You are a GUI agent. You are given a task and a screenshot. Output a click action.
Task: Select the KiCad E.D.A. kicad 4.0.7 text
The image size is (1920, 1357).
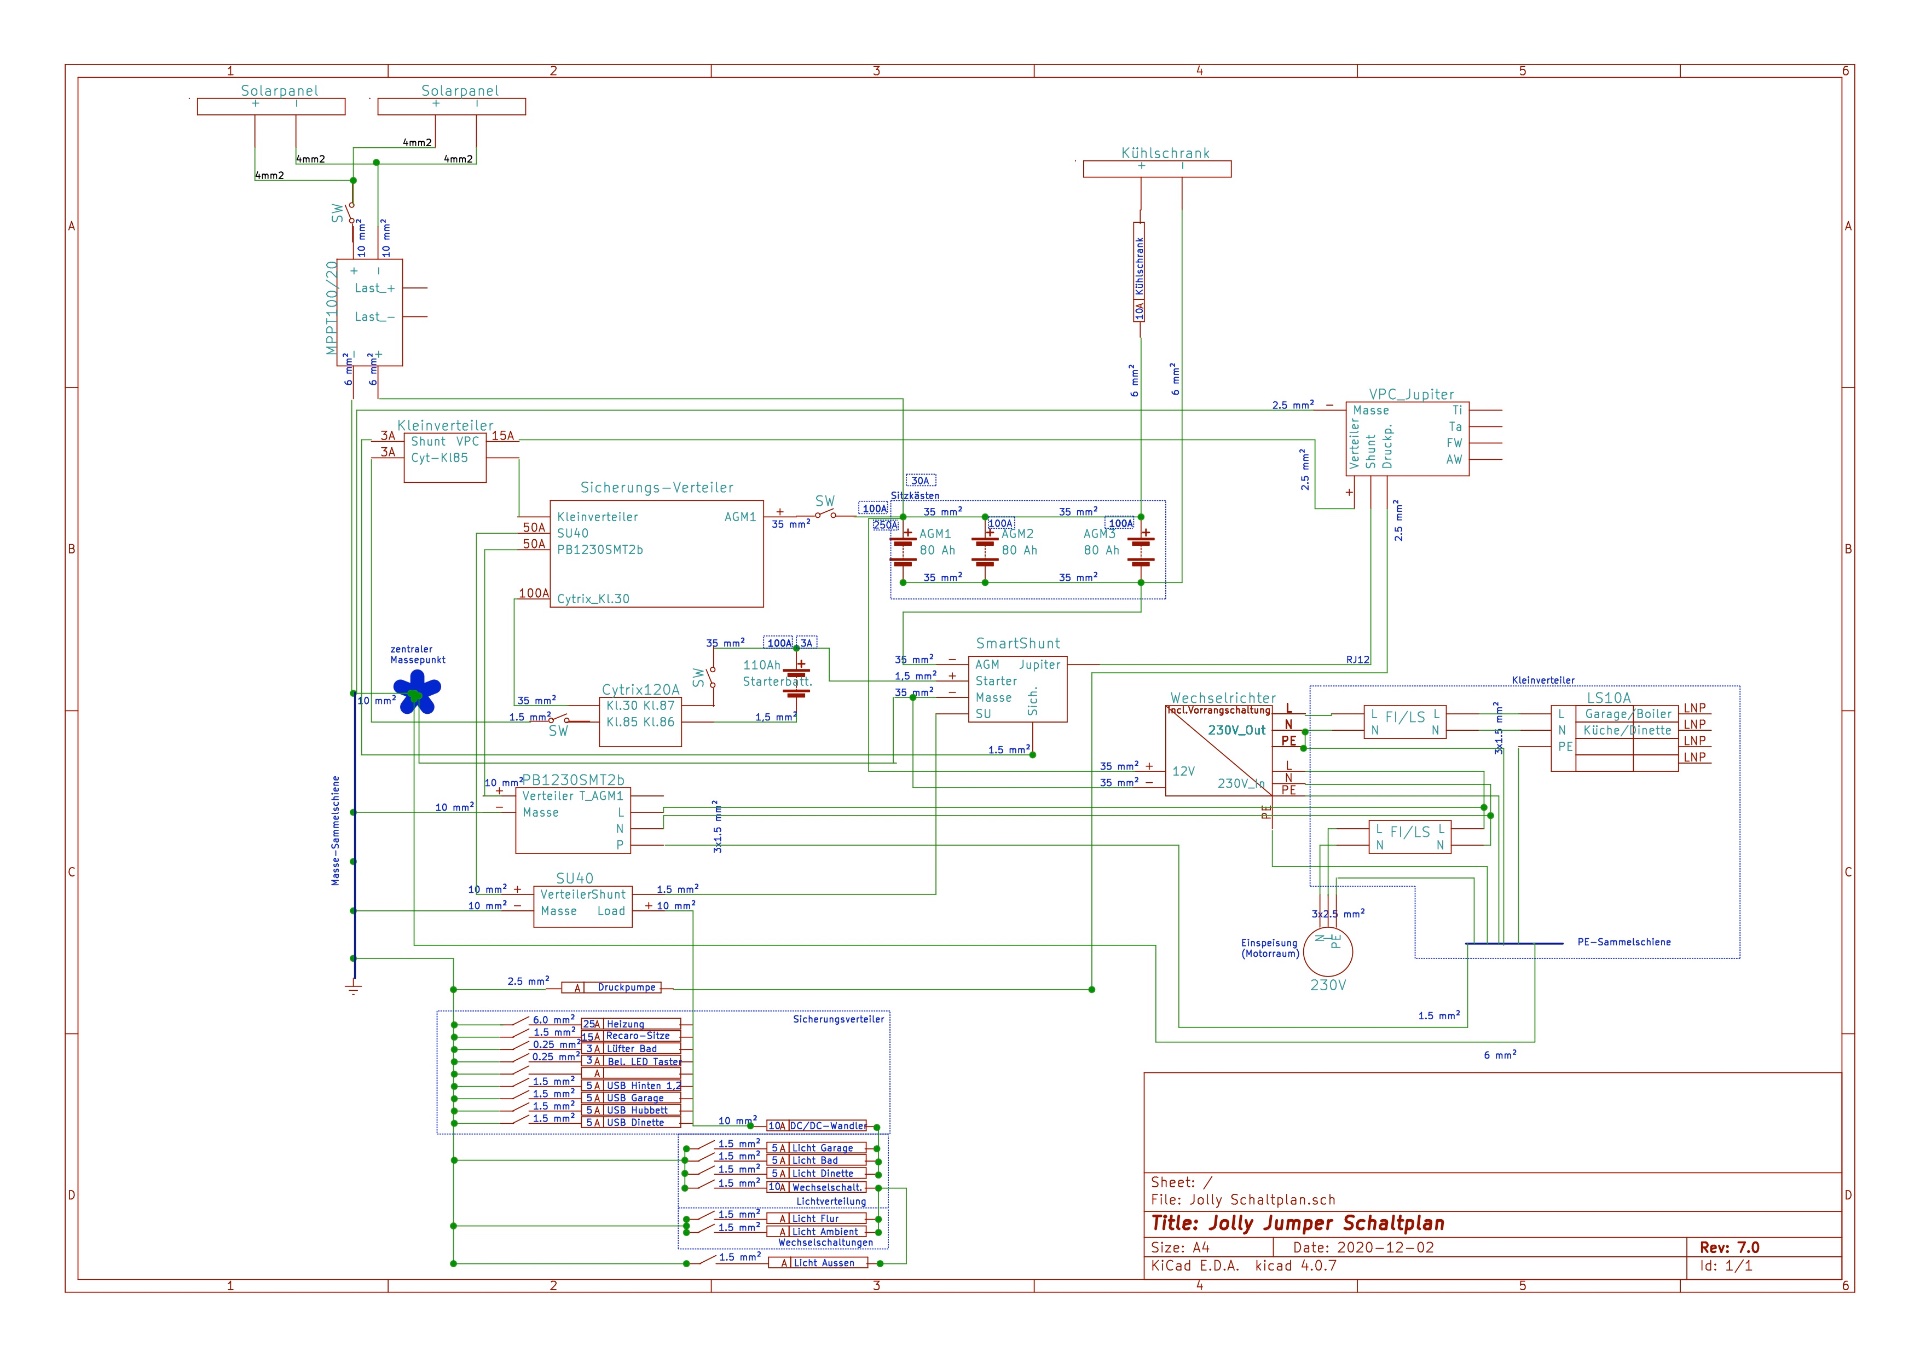pos(1243,1266)
